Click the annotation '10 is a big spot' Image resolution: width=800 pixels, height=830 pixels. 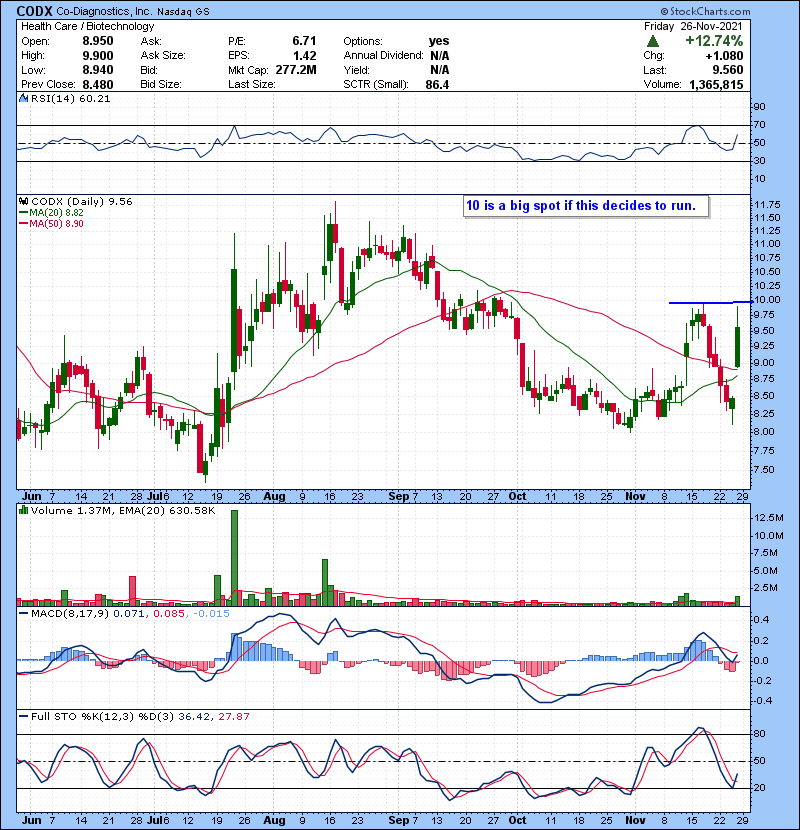581,205
